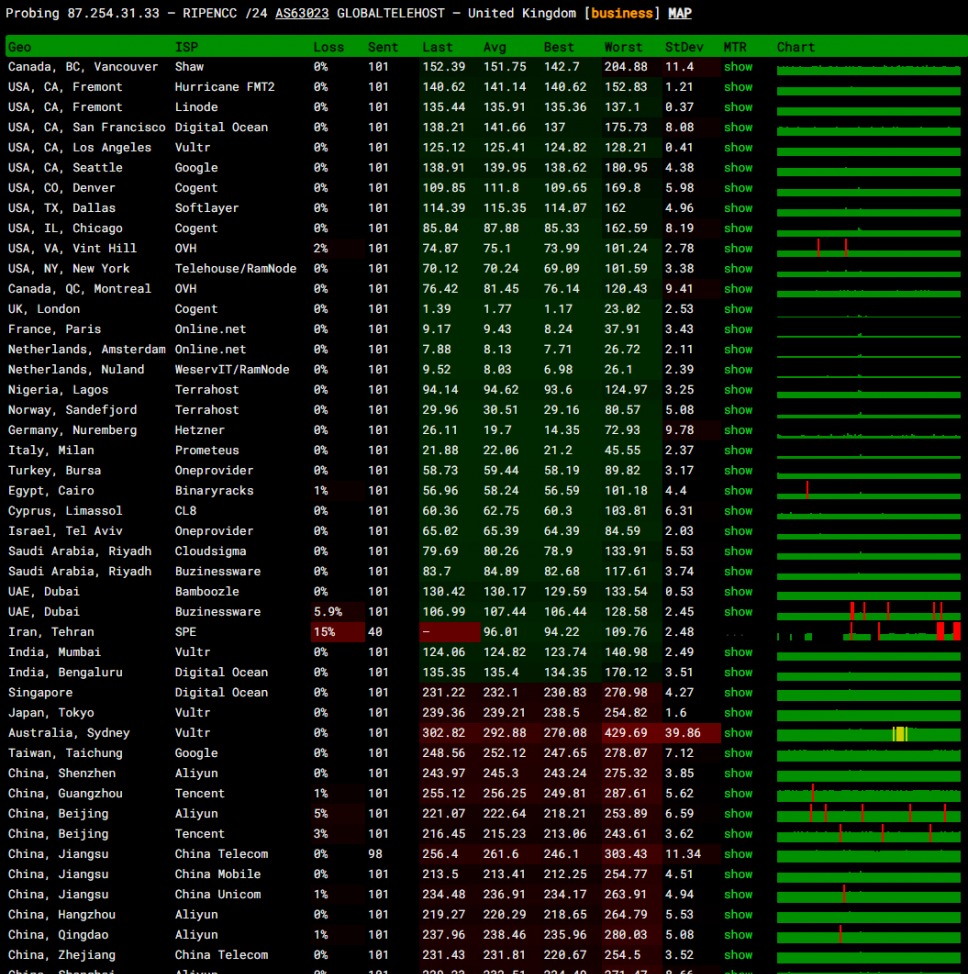Show MTR for Jiangsu China Mobile row
The height and width of the screenshot is (974, 968).
(738, 874)
